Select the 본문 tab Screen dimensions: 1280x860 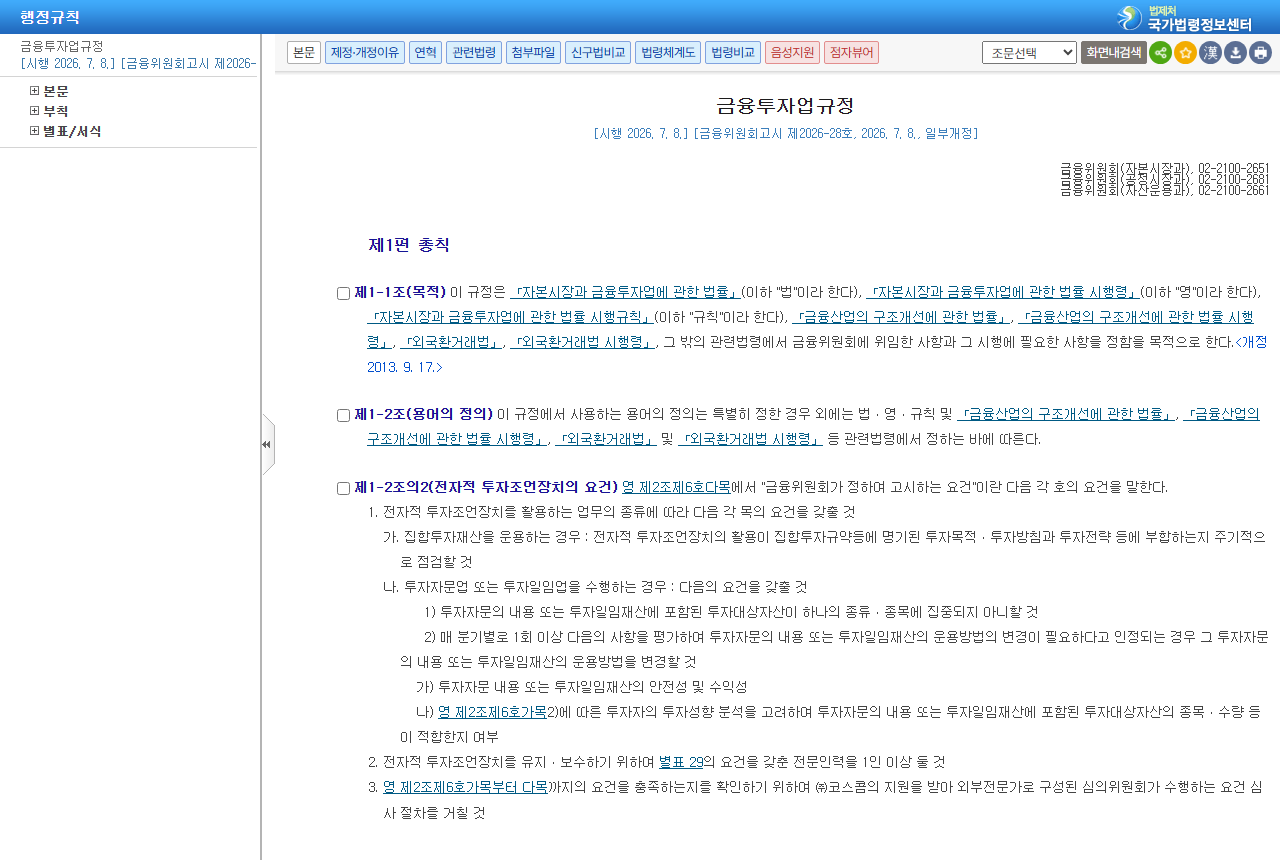(304, 53)
